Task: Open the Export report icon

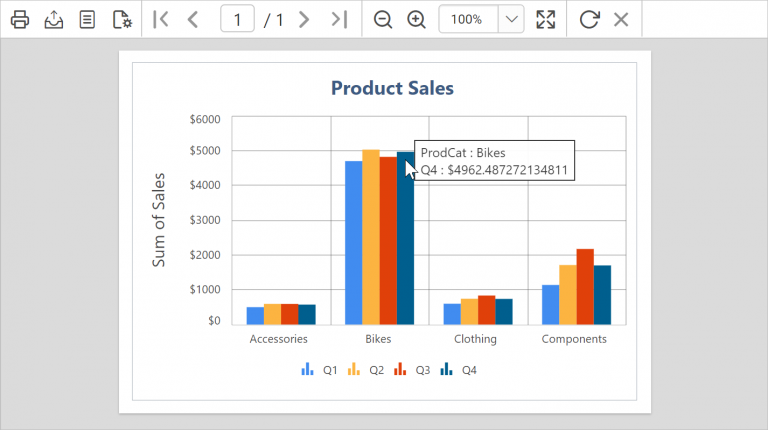Action: 54,19
